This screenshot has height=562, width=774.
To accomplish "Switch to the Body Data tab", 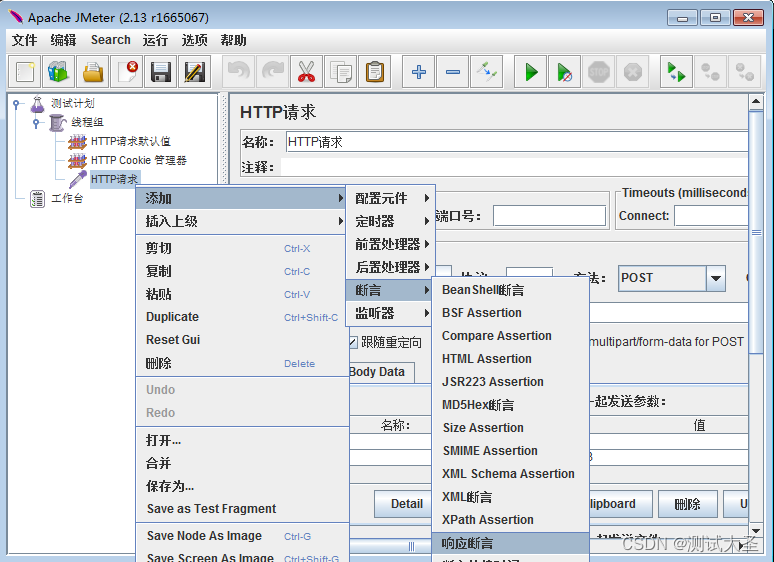I will click(381, 372).
